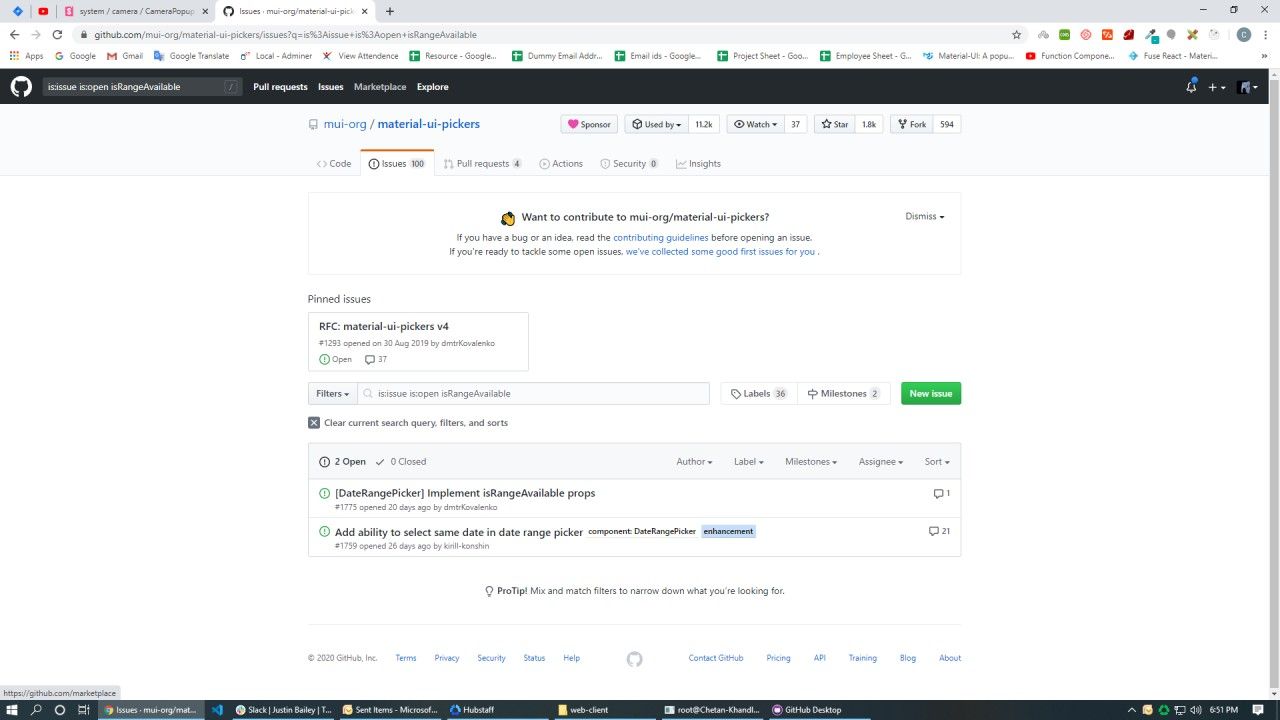The image size is (1280, 720).
Task: Click the green New issue button
Action: point(930,394)
